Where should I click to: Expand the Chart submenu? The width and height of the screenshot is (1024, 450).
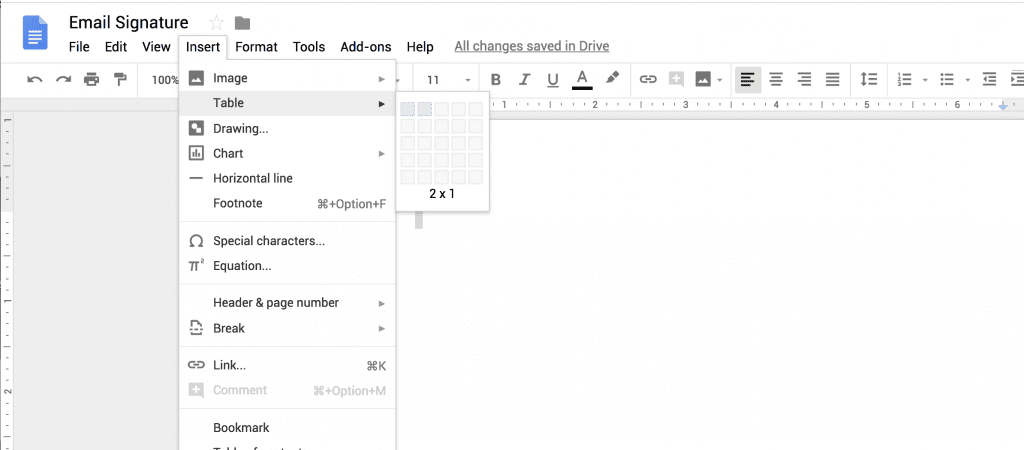click(x=287, y=153)
